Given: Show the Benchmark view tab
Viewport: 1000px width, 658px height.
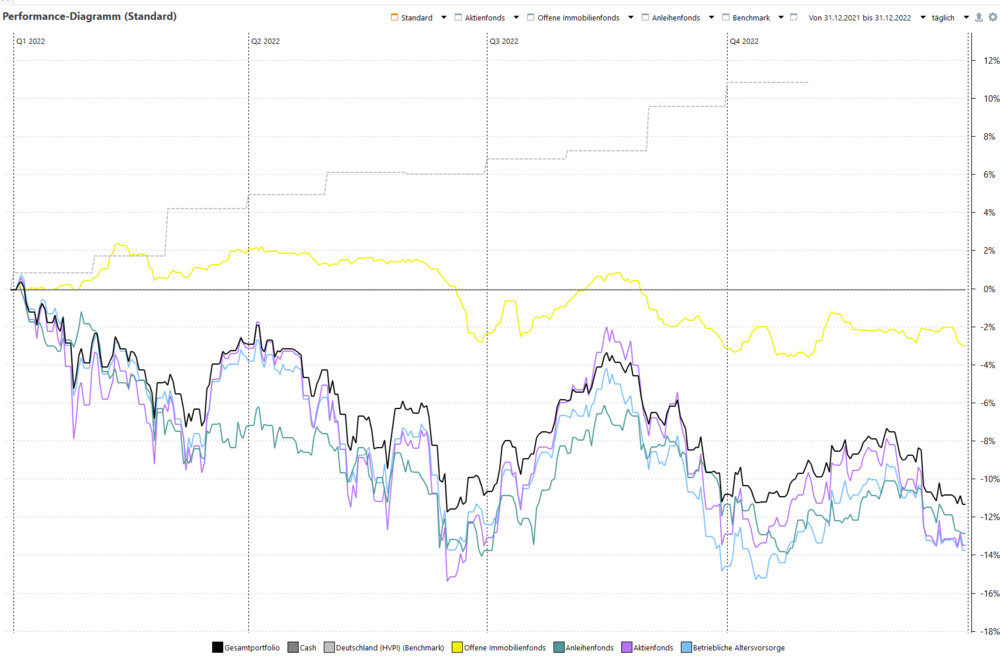Looking at the screenshot, I should (x=746, y=18).
